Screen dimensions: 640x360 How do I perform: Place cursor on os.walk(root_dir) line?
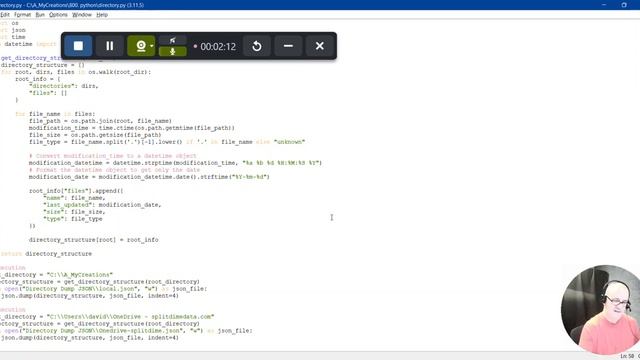[76, 72]
